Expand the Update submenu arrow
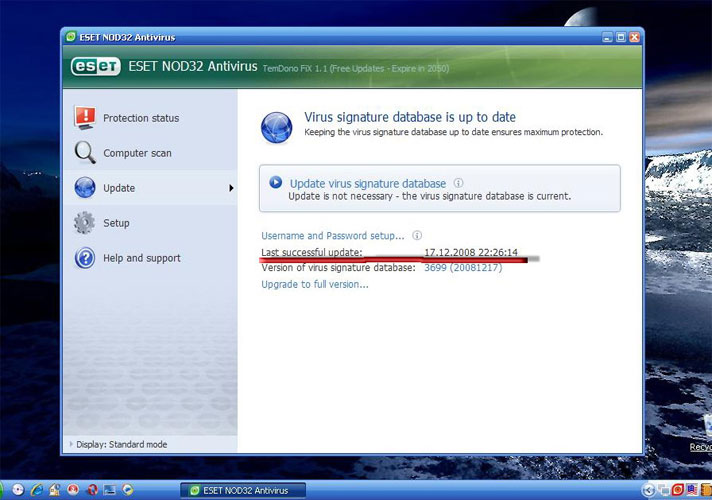This screenshot has width=712, height=500. click(231, 188)
